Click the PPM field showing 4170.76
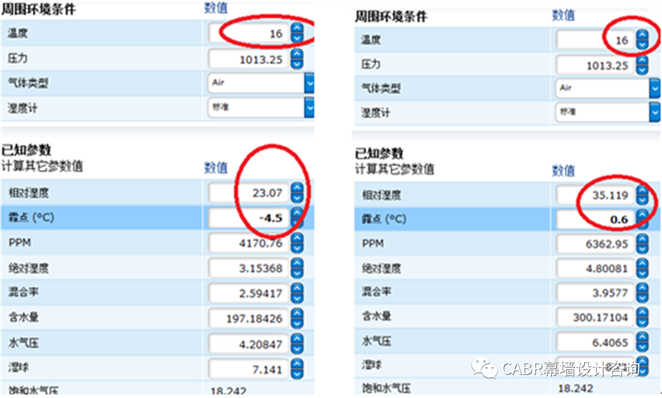The image size is (662, 398). [249, 243]
